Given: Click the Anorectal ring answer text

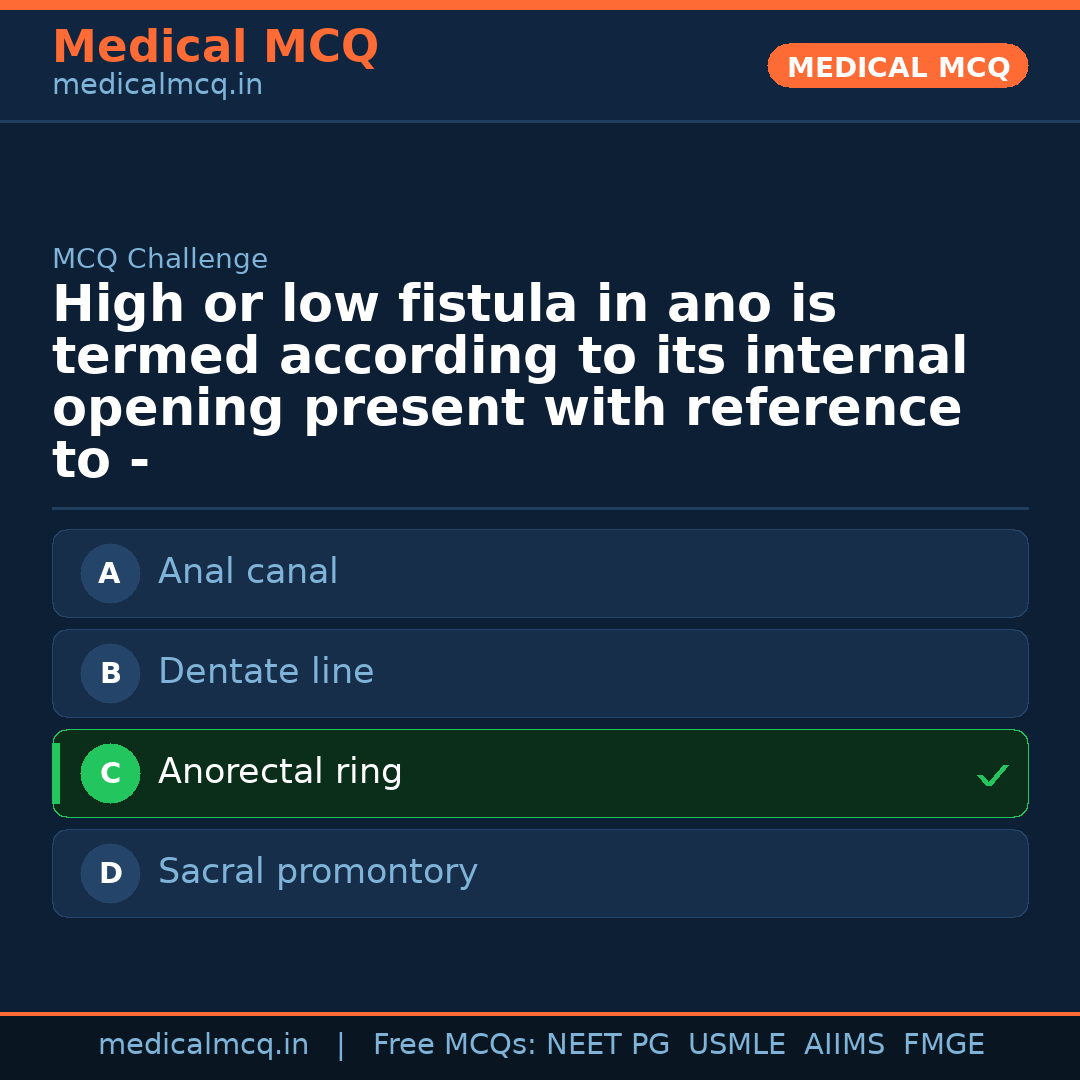Looking at the screenshot, I should coord(280,772).
